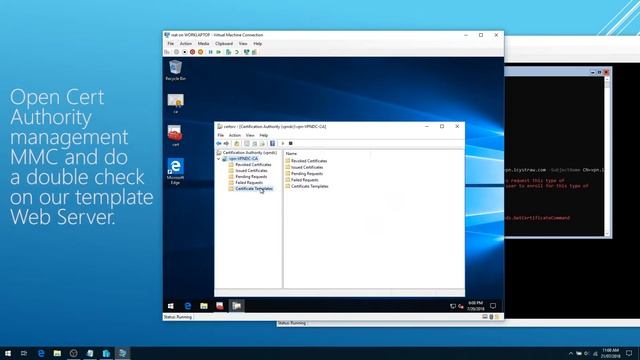This screenshot has width=640, height=360.
Task: Click Shut Down red icon in VM toolbar
Action: coord(193,52)
